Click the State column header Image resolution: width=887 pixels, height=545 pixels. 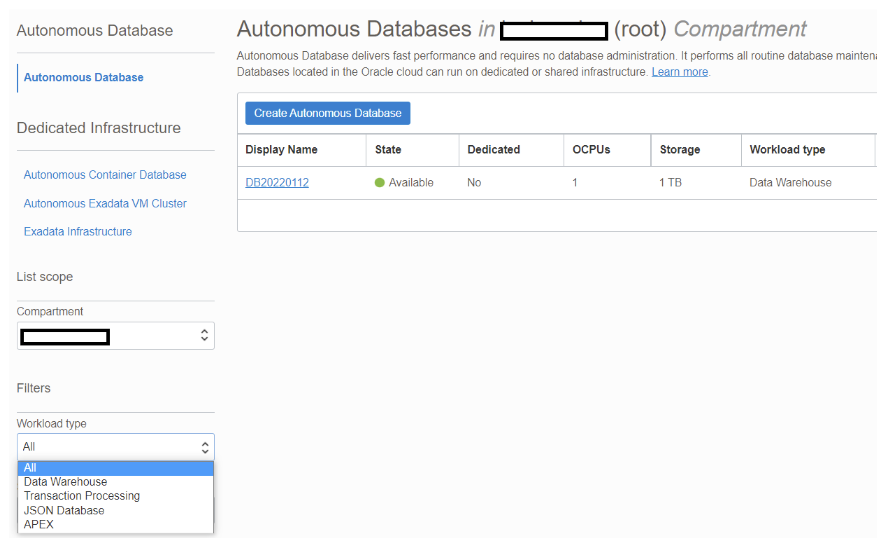[388, 150]
